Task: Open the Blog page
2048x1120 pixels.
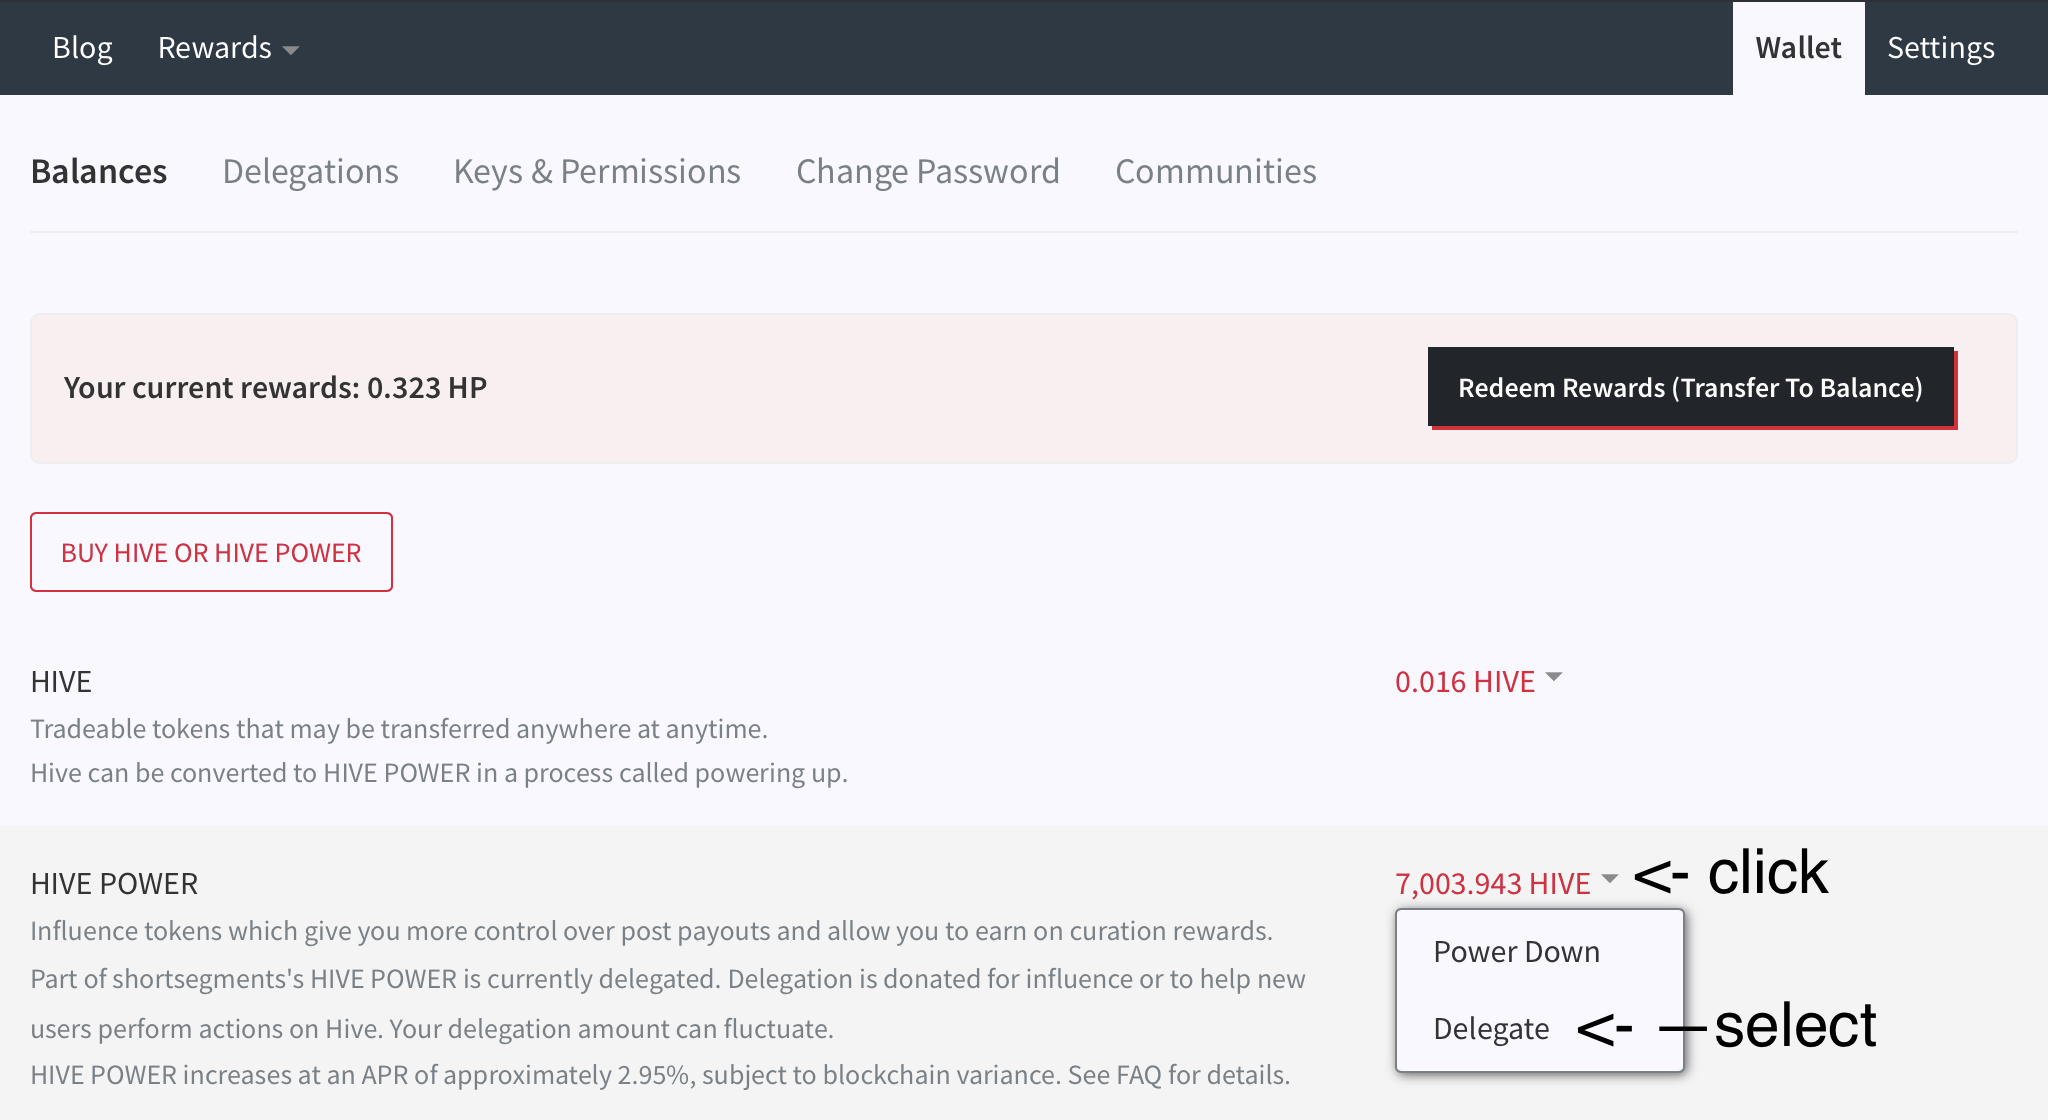Action: tap(82, 48)
